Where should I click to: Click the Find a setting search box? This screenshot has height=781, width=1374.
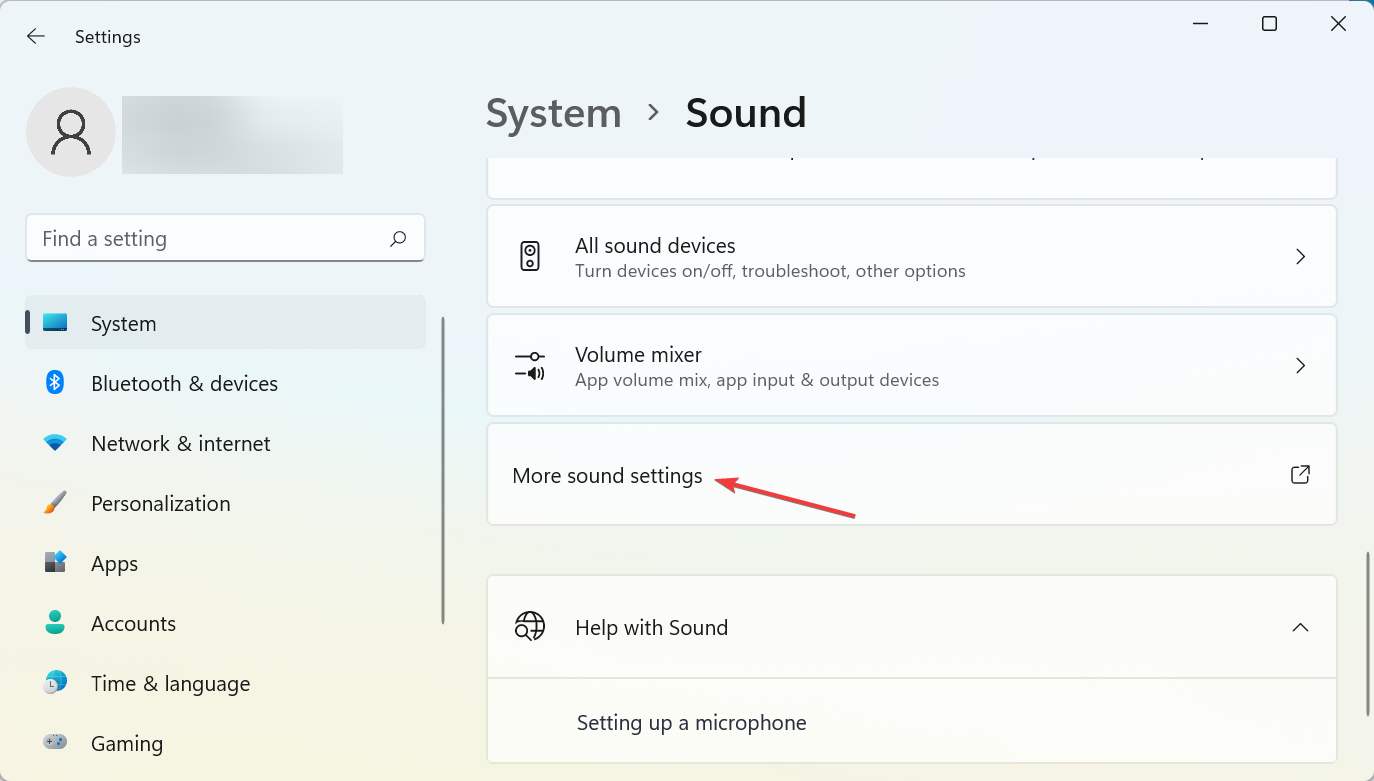[210, 239]
